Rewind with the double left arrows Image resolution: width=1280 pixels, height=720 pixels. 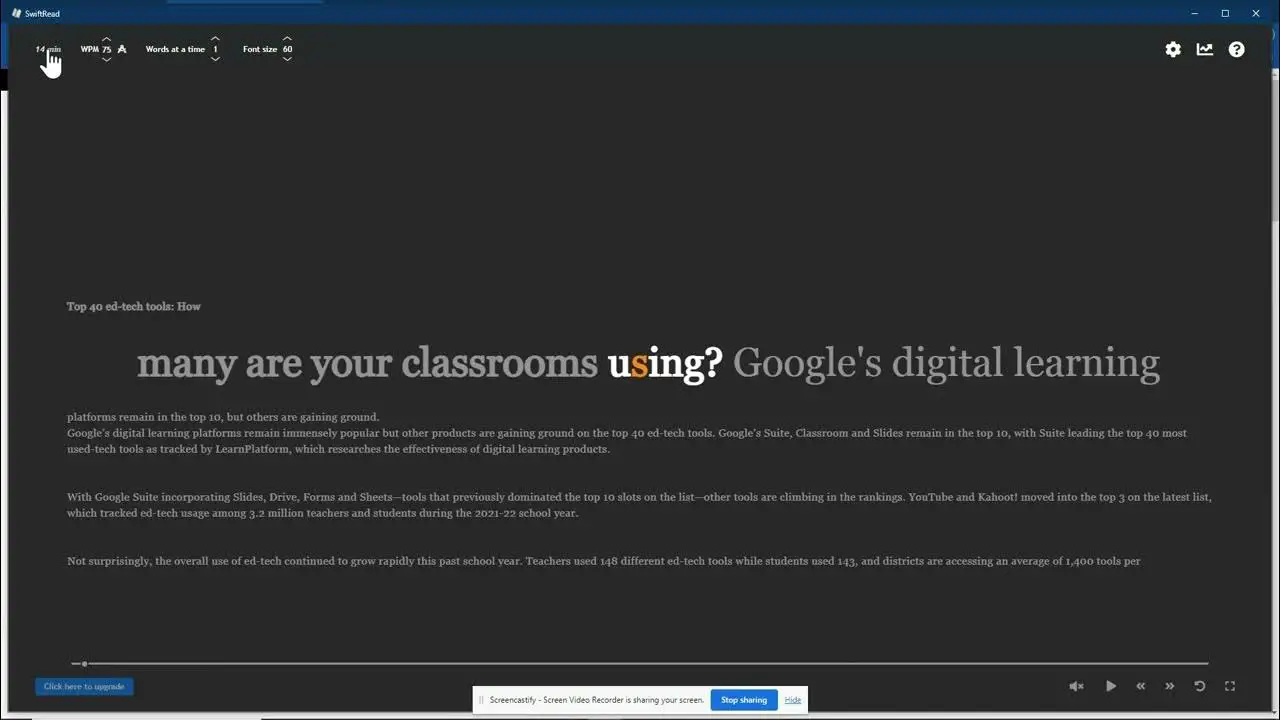click(1141, 686)
